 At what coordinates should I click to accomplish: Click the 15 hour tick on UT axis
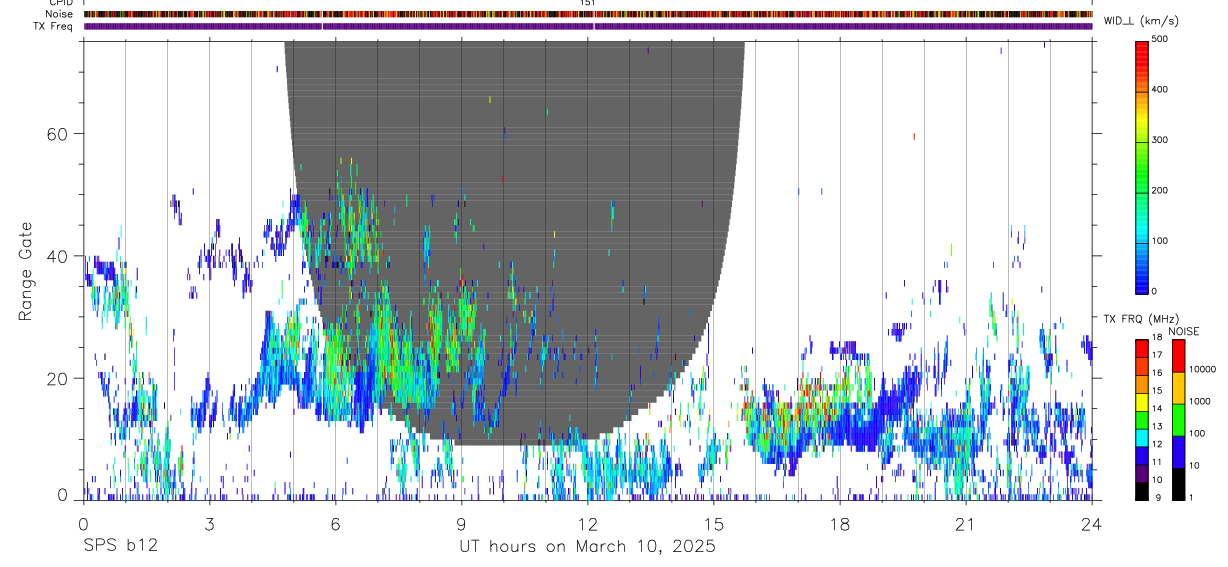[x=714, y=523]
